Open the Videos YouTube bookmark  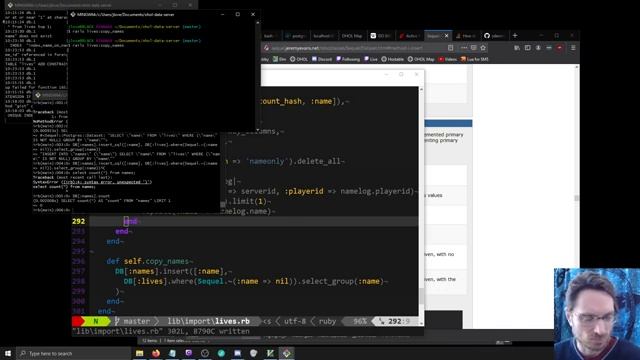(x=447, y=59)
